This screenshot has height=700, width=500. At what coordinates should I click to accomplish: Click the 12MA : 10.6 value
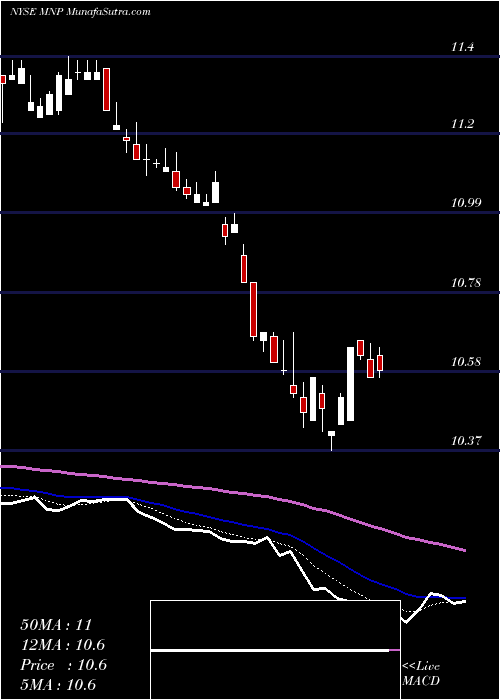(62, 645)
